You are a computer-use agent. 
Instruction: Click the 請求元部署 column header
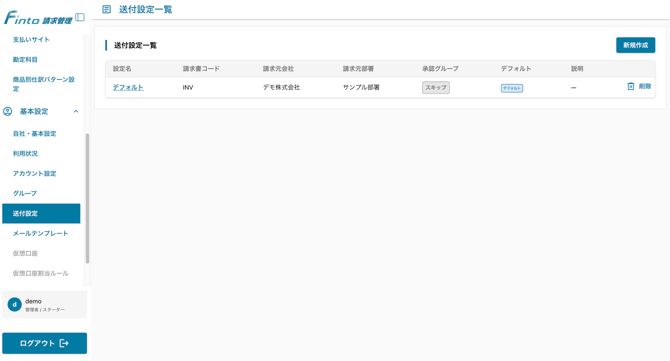tap(358, 69)
